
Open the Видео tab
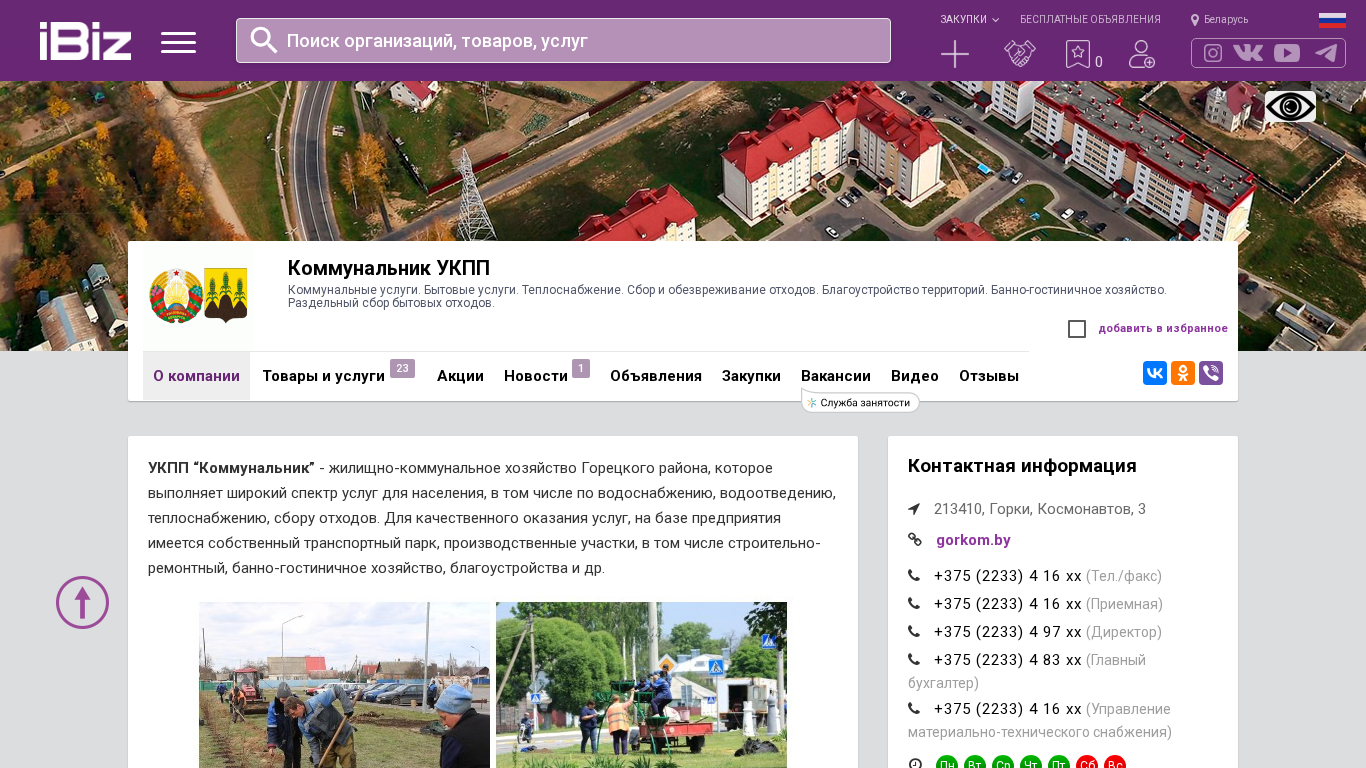coord(915,376)
